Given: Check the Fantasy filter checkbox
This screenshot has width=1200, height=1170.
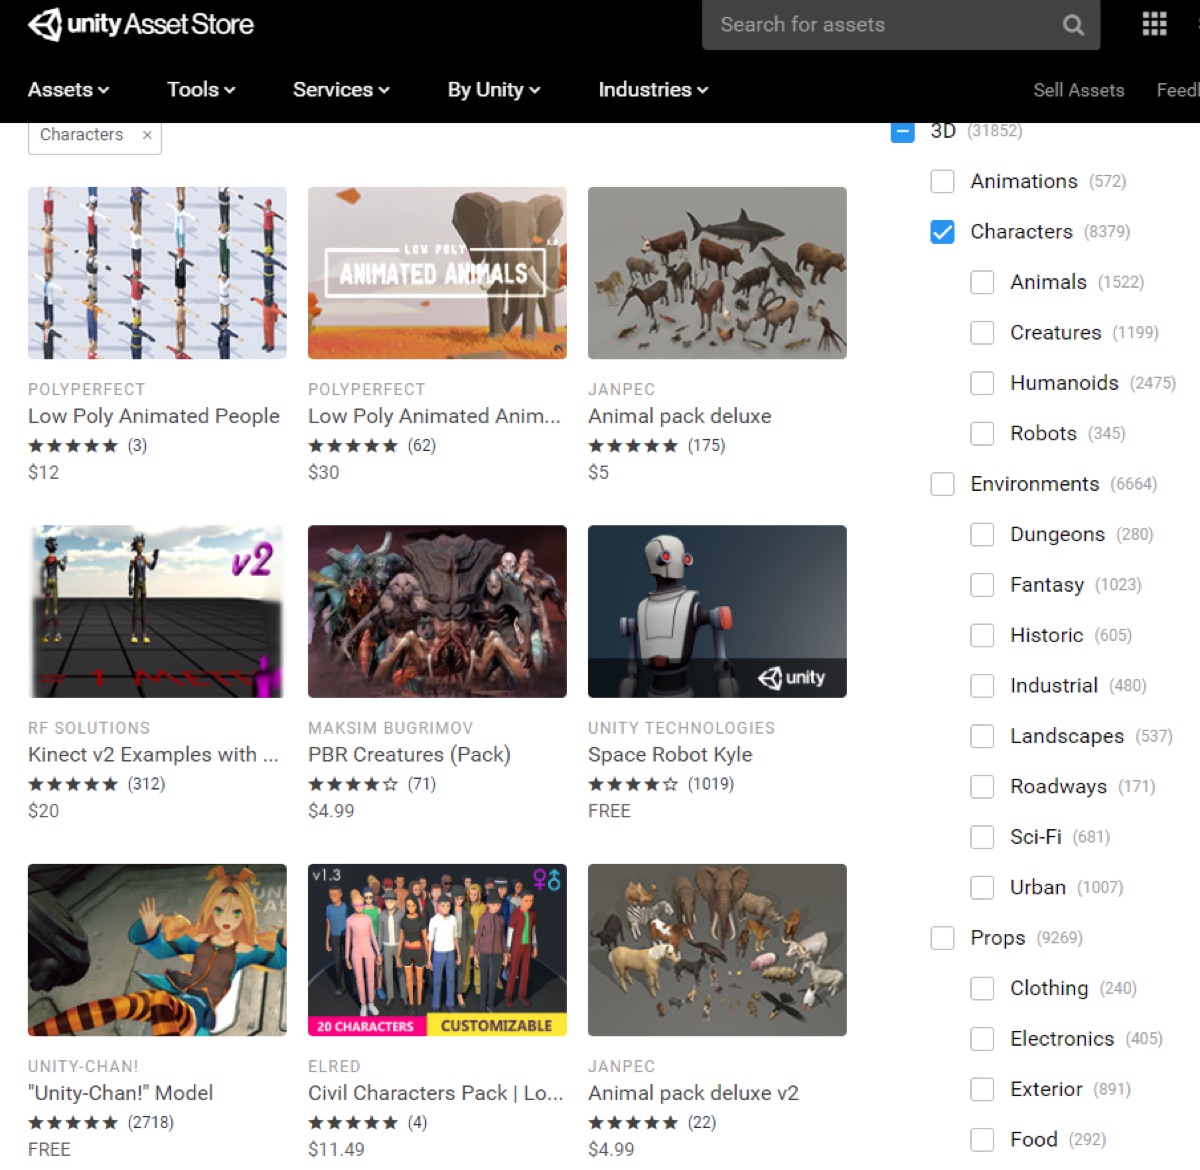Looking at the screenshot, I should coord(982,585).
